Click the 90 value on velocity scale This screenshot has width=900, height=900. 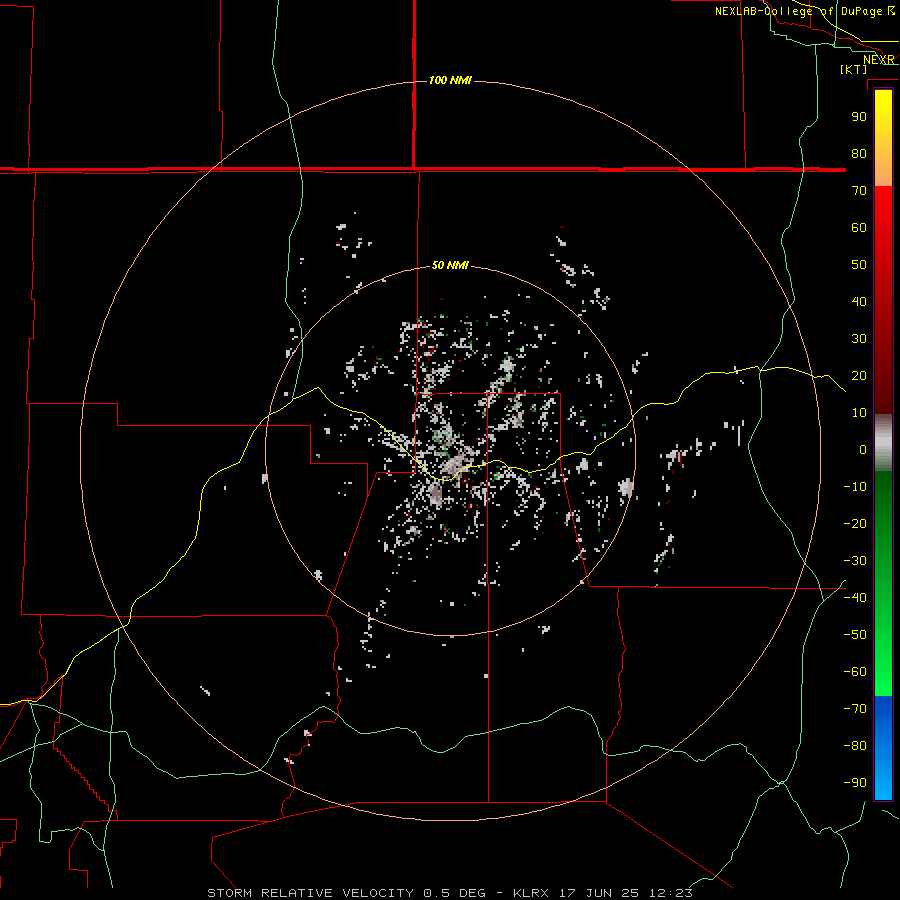point(859,117)
